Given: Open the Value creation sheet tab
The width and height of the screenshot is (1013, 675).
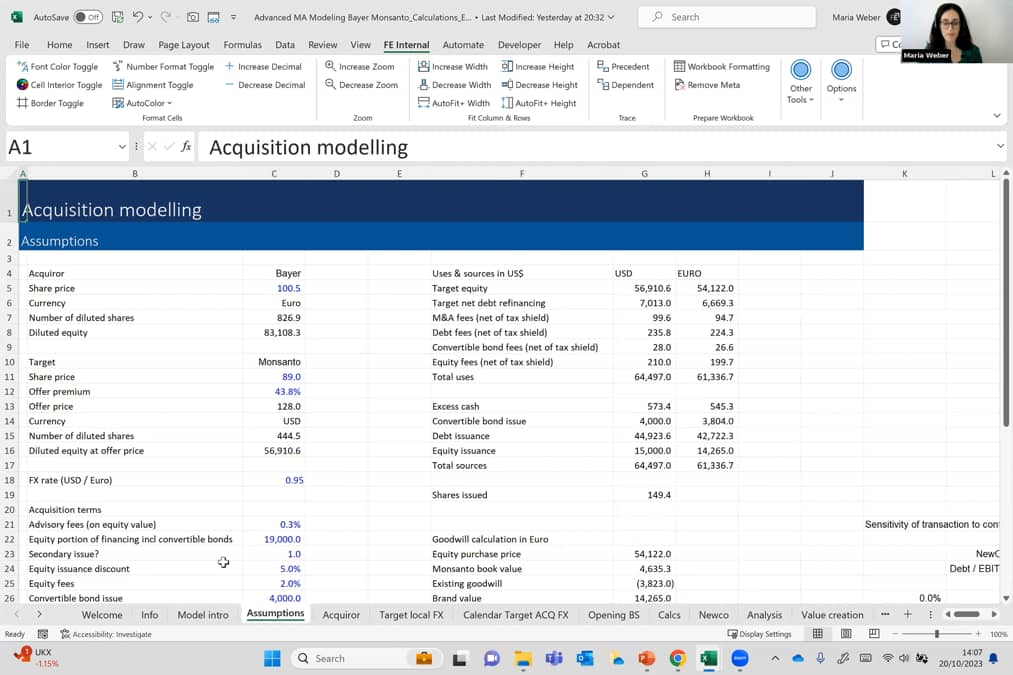Looking at the screenshot, I should click(x=832, y=615).
